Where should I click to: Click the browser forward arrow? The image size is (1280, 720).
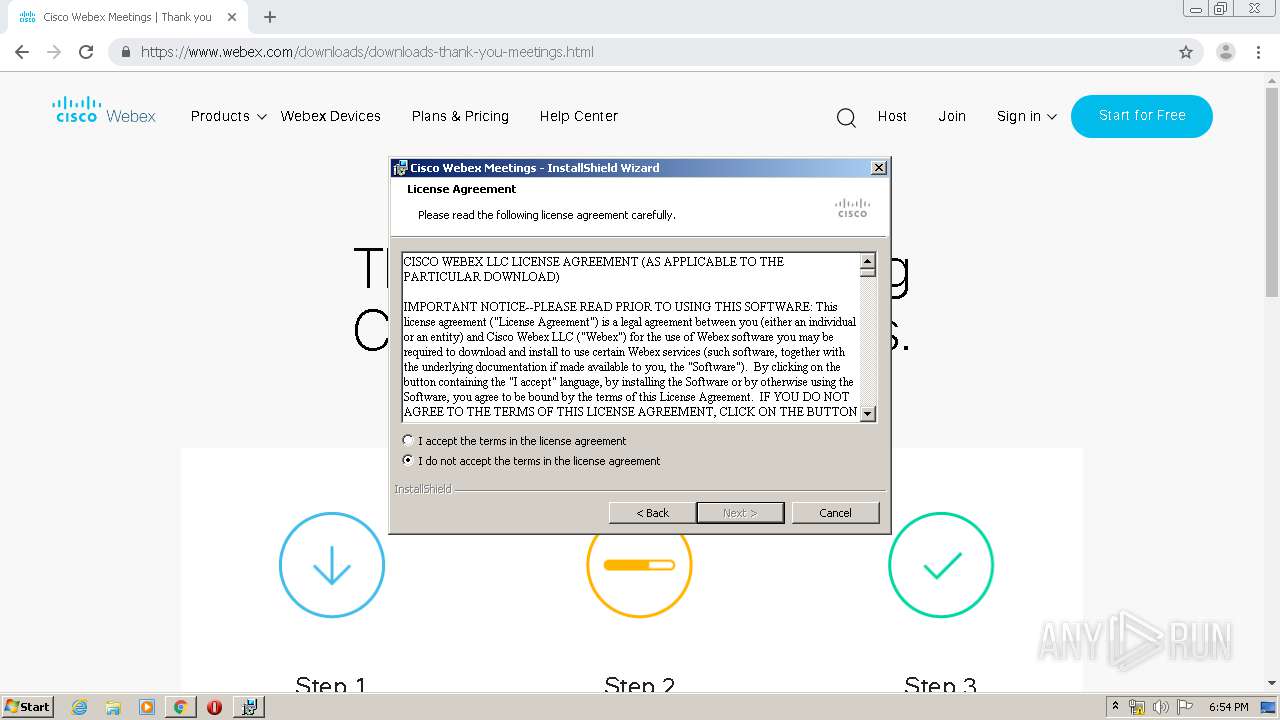pyautogui.click(x=54, y=52)
